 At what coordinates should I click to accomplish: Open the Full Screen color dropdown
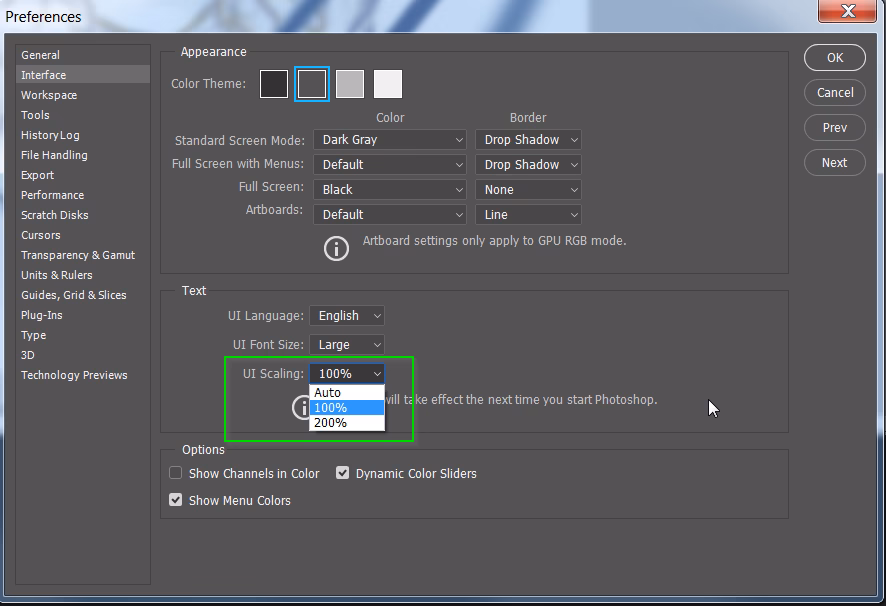click(389, 189)
